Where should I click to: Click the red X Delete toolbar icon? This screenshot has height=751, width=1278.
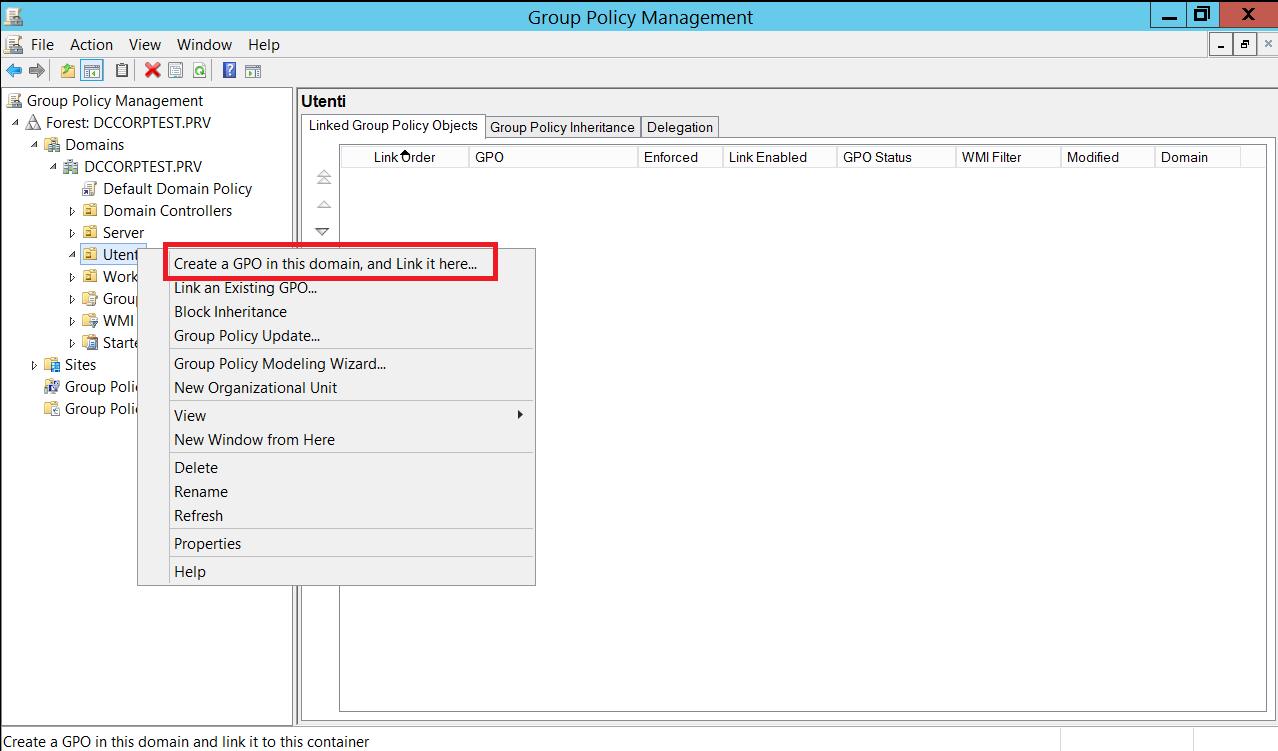tap(152, 70)
